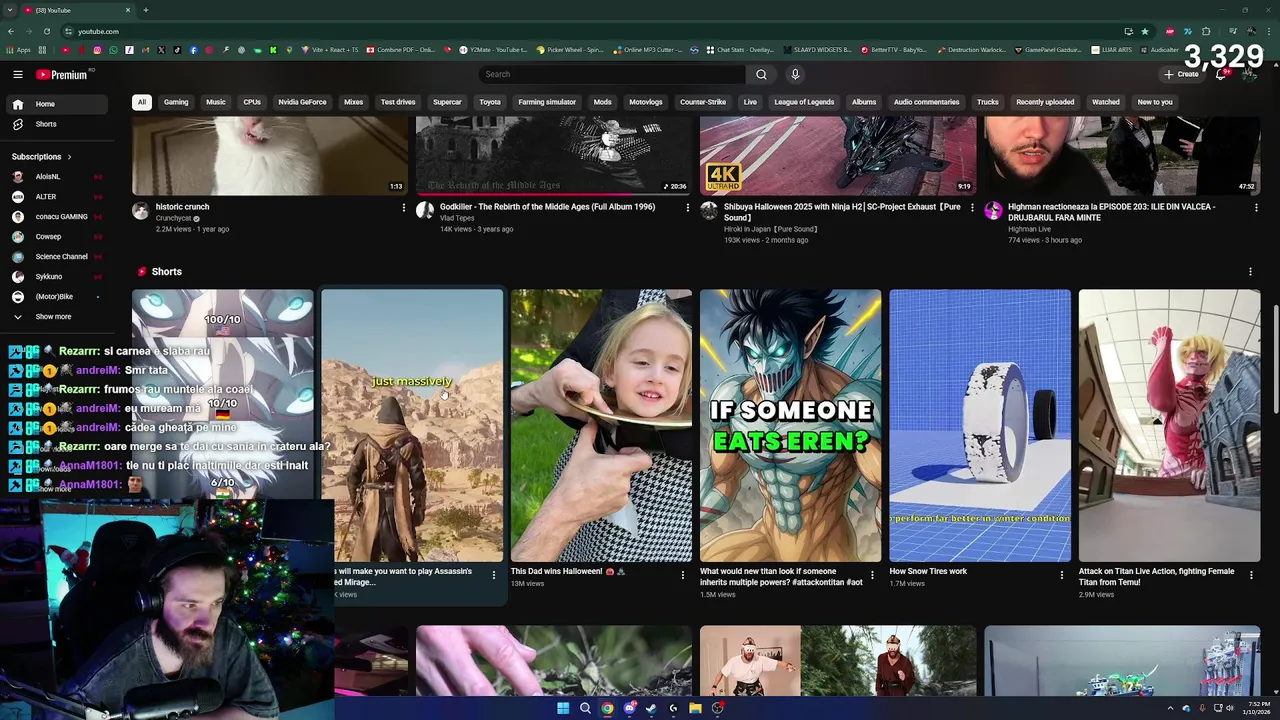Click Vlad Tepes channel avatar by Godkiller video
This screenshot has height=720, width=1280.
pos(425,211)
